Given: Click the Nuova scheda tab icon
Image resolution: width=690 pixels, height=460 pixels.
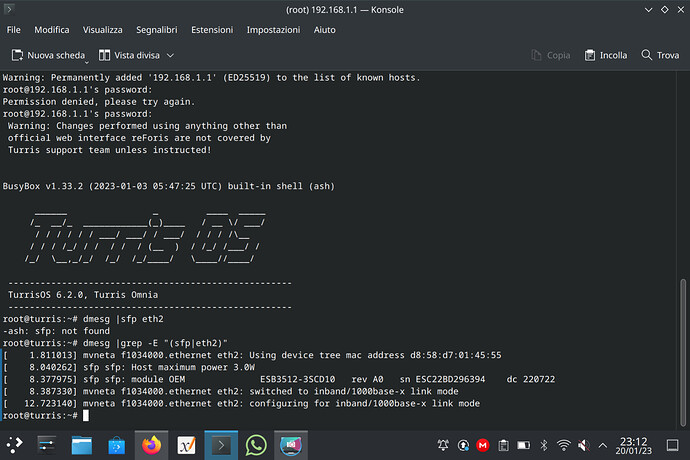Looking at the screenshot, I should click(x=17, y=55).
